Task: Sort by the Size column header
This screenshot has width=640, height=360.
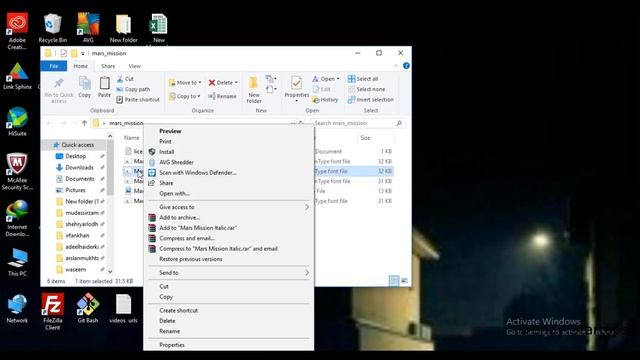Action: pyautogui.click(x=365, y=138)
